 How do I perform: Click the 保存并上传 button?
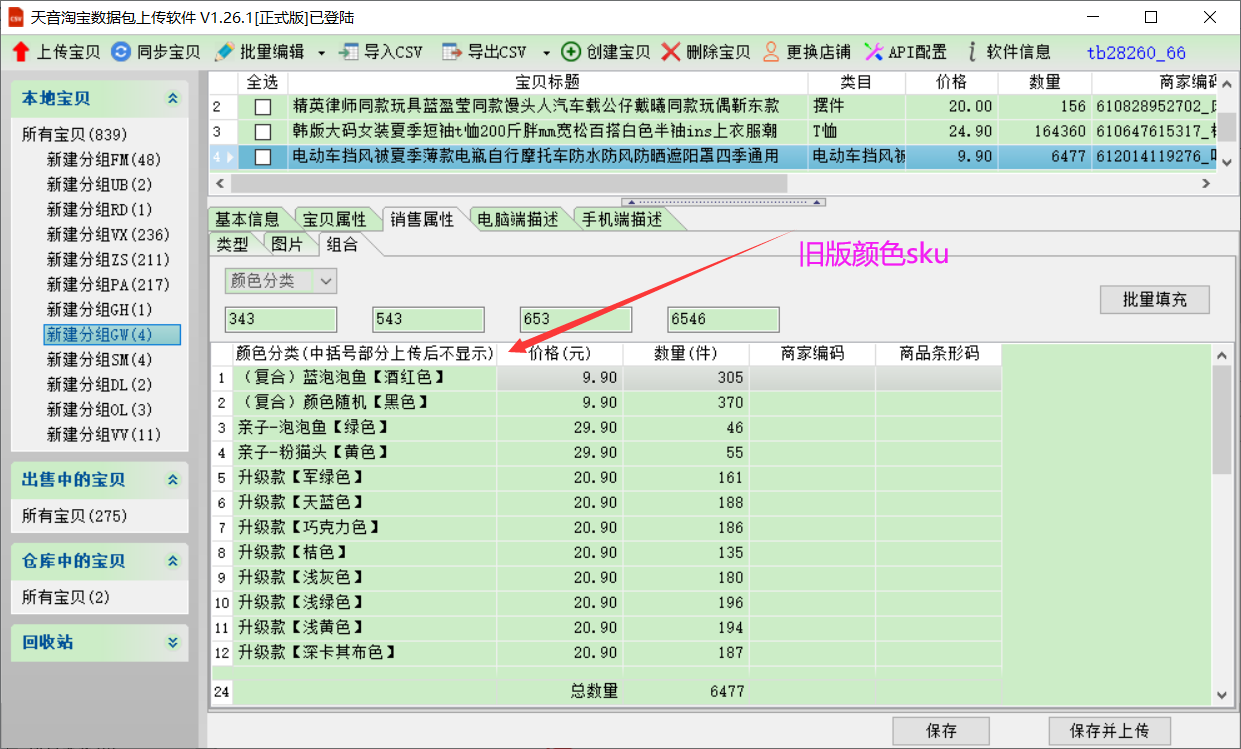coord(1109,731)
